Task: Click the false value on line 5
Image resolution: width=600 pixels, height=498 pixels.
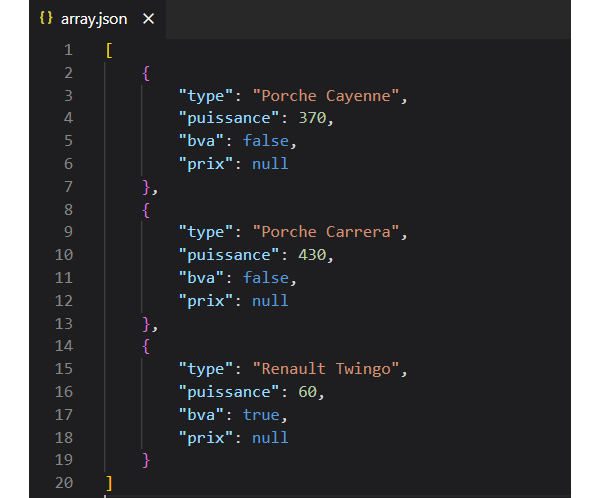Action: click(x=266, y=141)
